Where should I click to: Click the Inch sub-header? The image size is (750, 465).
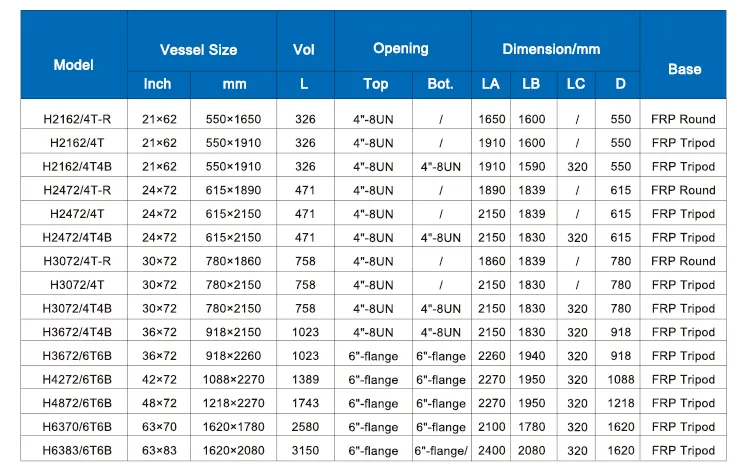click(158, 84)
